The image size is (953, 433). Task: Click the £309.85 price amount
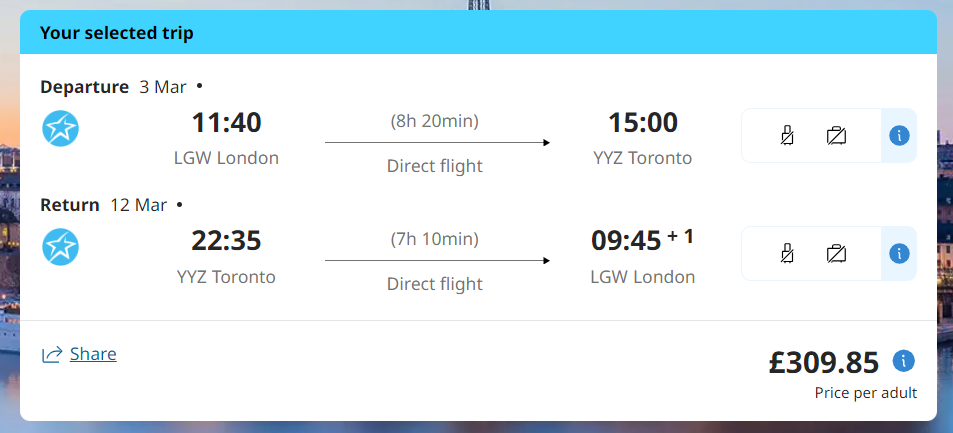[823, 362]
